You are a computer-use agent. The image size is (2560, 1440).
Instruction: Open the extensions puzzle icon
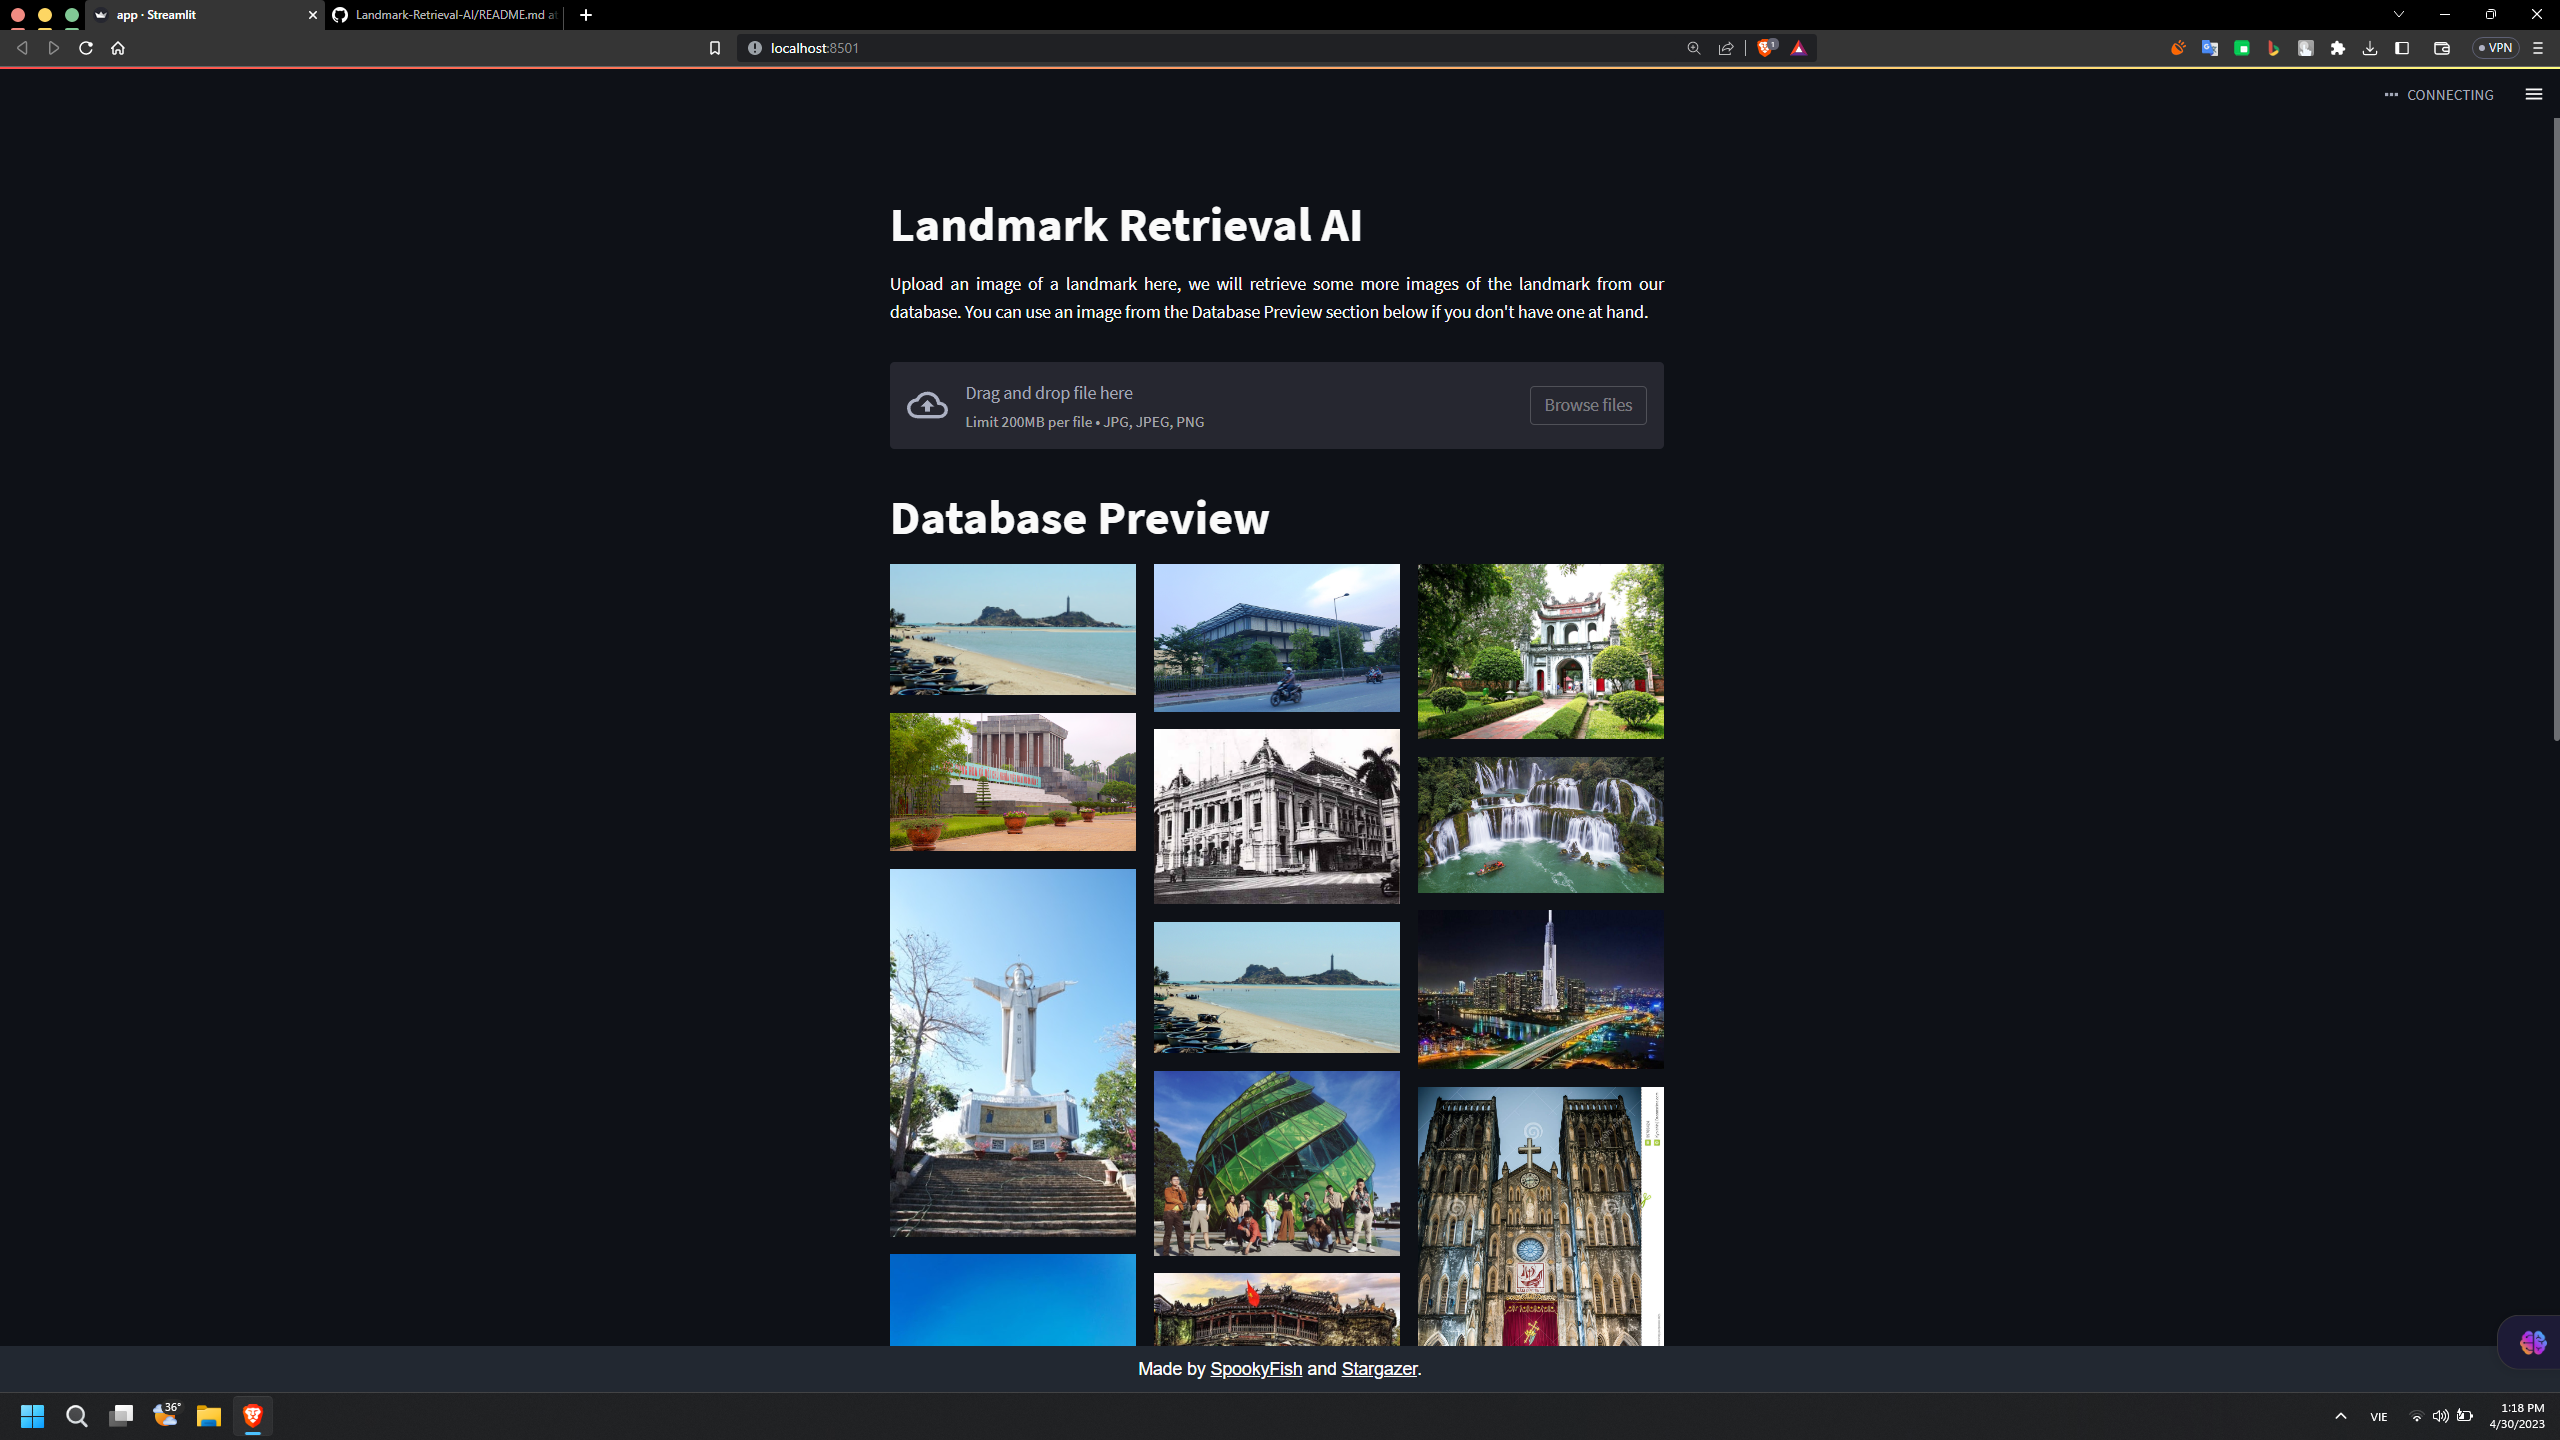(2337, 48)
